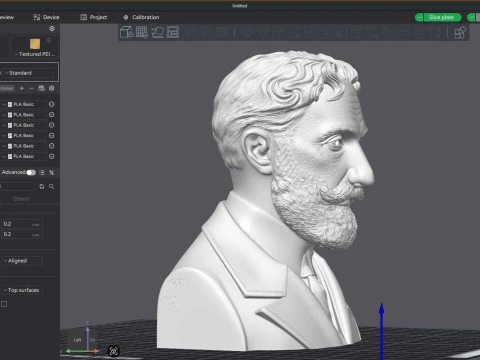Screen dimensions: 480x360
Task: Switch to the Calibration tab
Action: [x=141, y=17]
